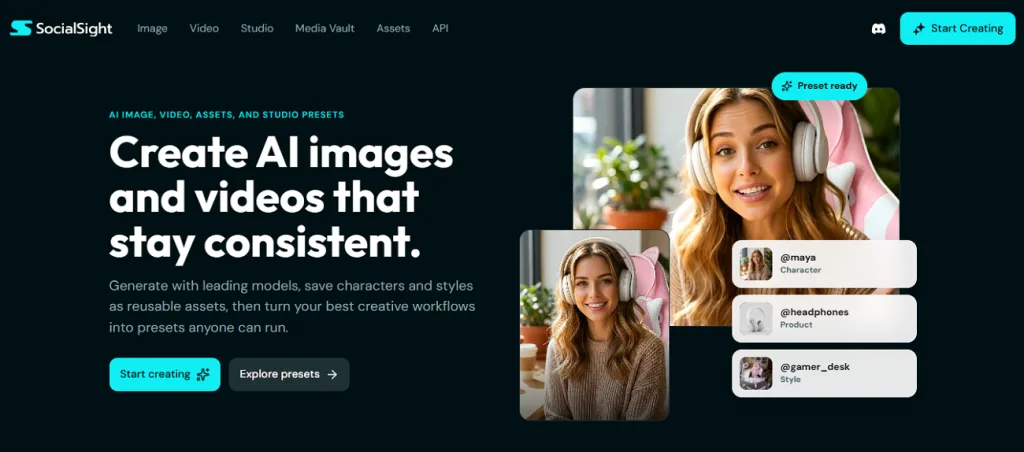The width and height of the screenshot is (1024, 452).
Task: Select the @maya Character card
Action: 824,264
